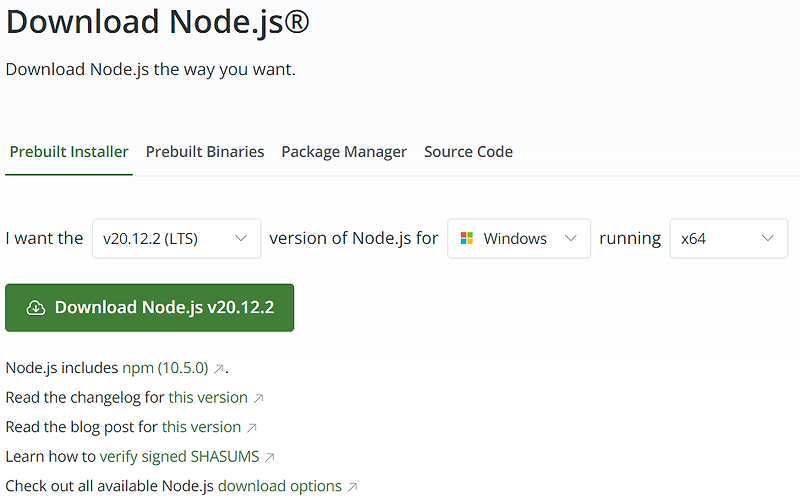The image size is (800, 498).
Task: Click the cloud download icon on green button
Action: [x=36, y=308]
